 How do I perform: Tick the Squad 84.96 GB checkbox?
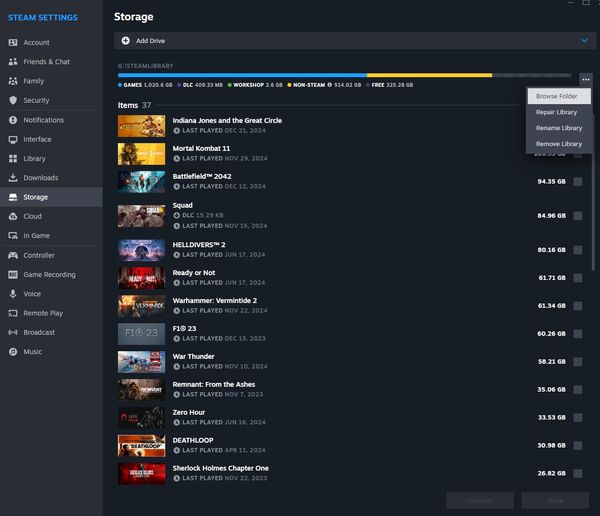click(x=578, y=216)
